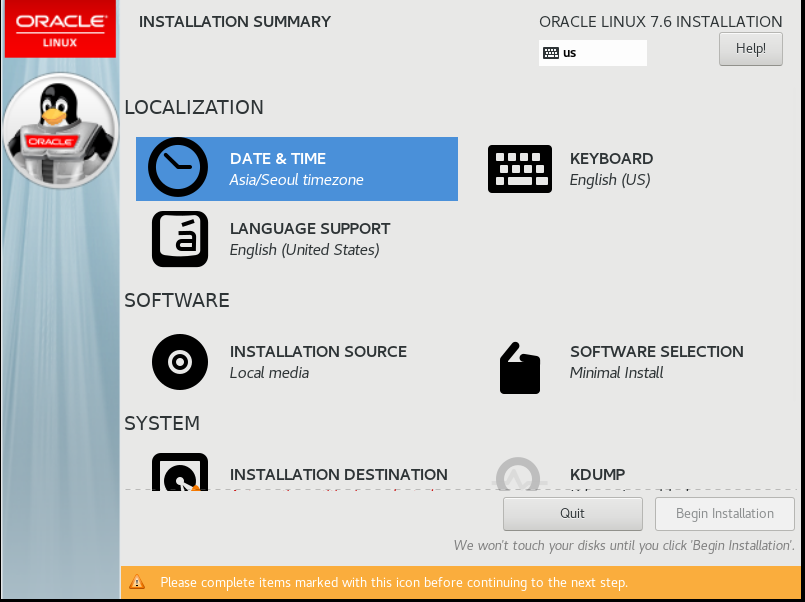This screenshot has height=602, width=805.
Task: Click the warning triangle in orange bar
Action: pos(137,582)
